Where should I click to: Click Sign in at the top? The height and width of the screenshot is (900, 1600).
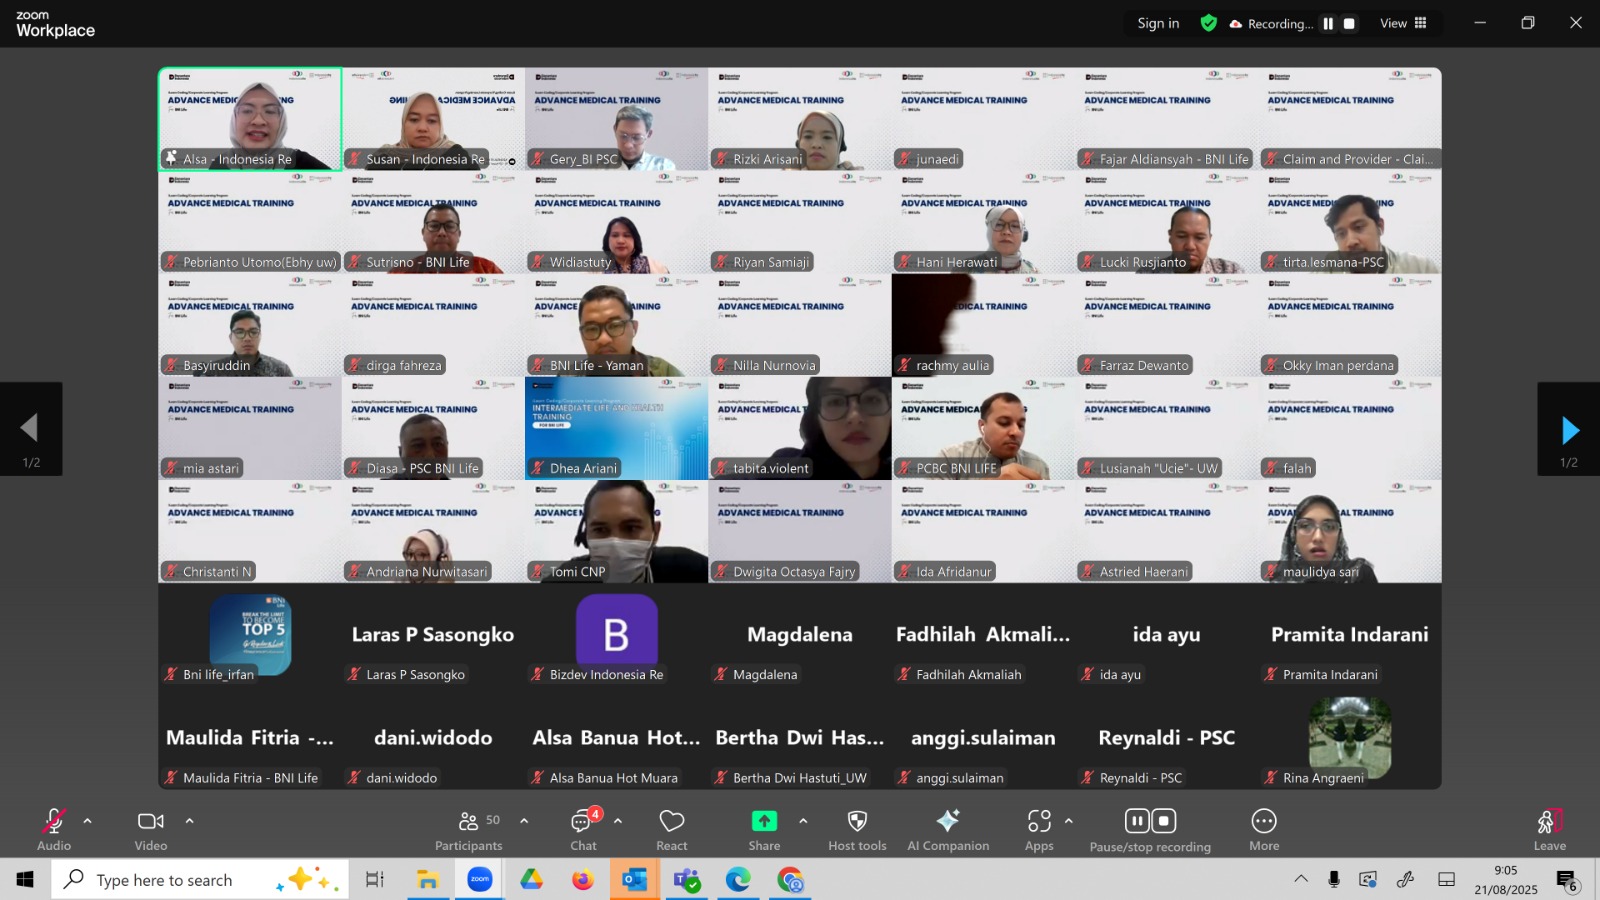tap(1158, 24)
